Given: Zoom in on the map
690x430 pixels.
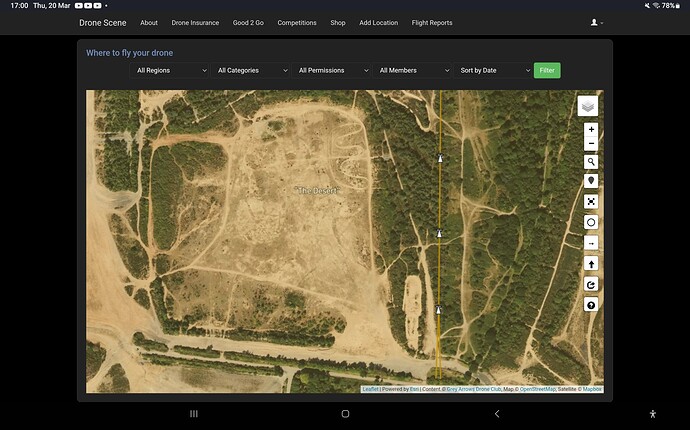Looking at the screenshot, I should (x=591, y=130).
